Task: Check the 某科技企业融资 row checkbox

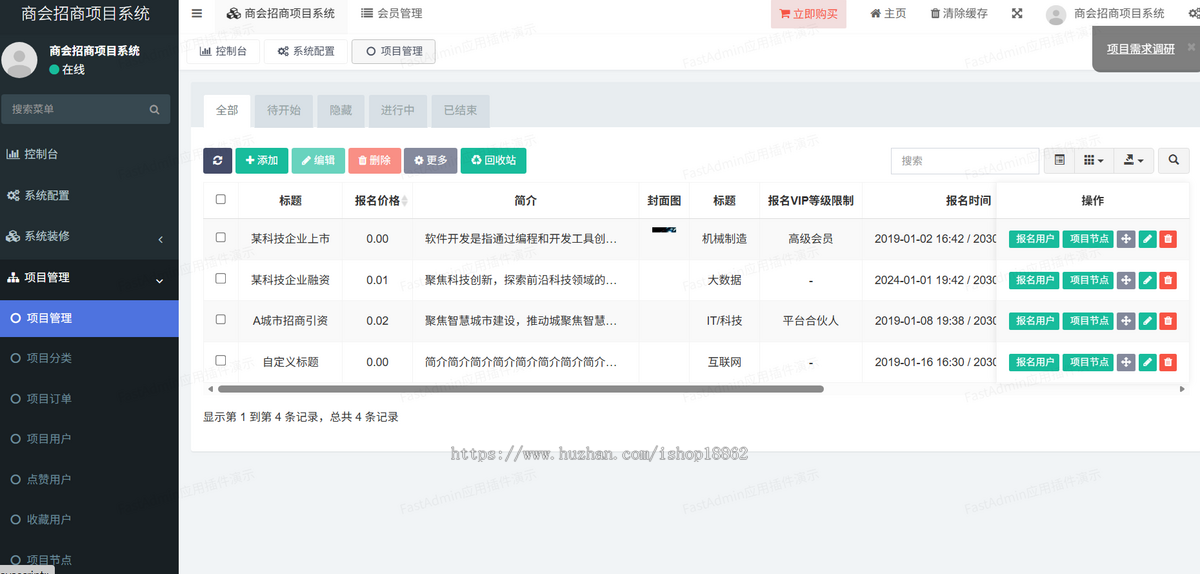Action: [x=221, y=279]
